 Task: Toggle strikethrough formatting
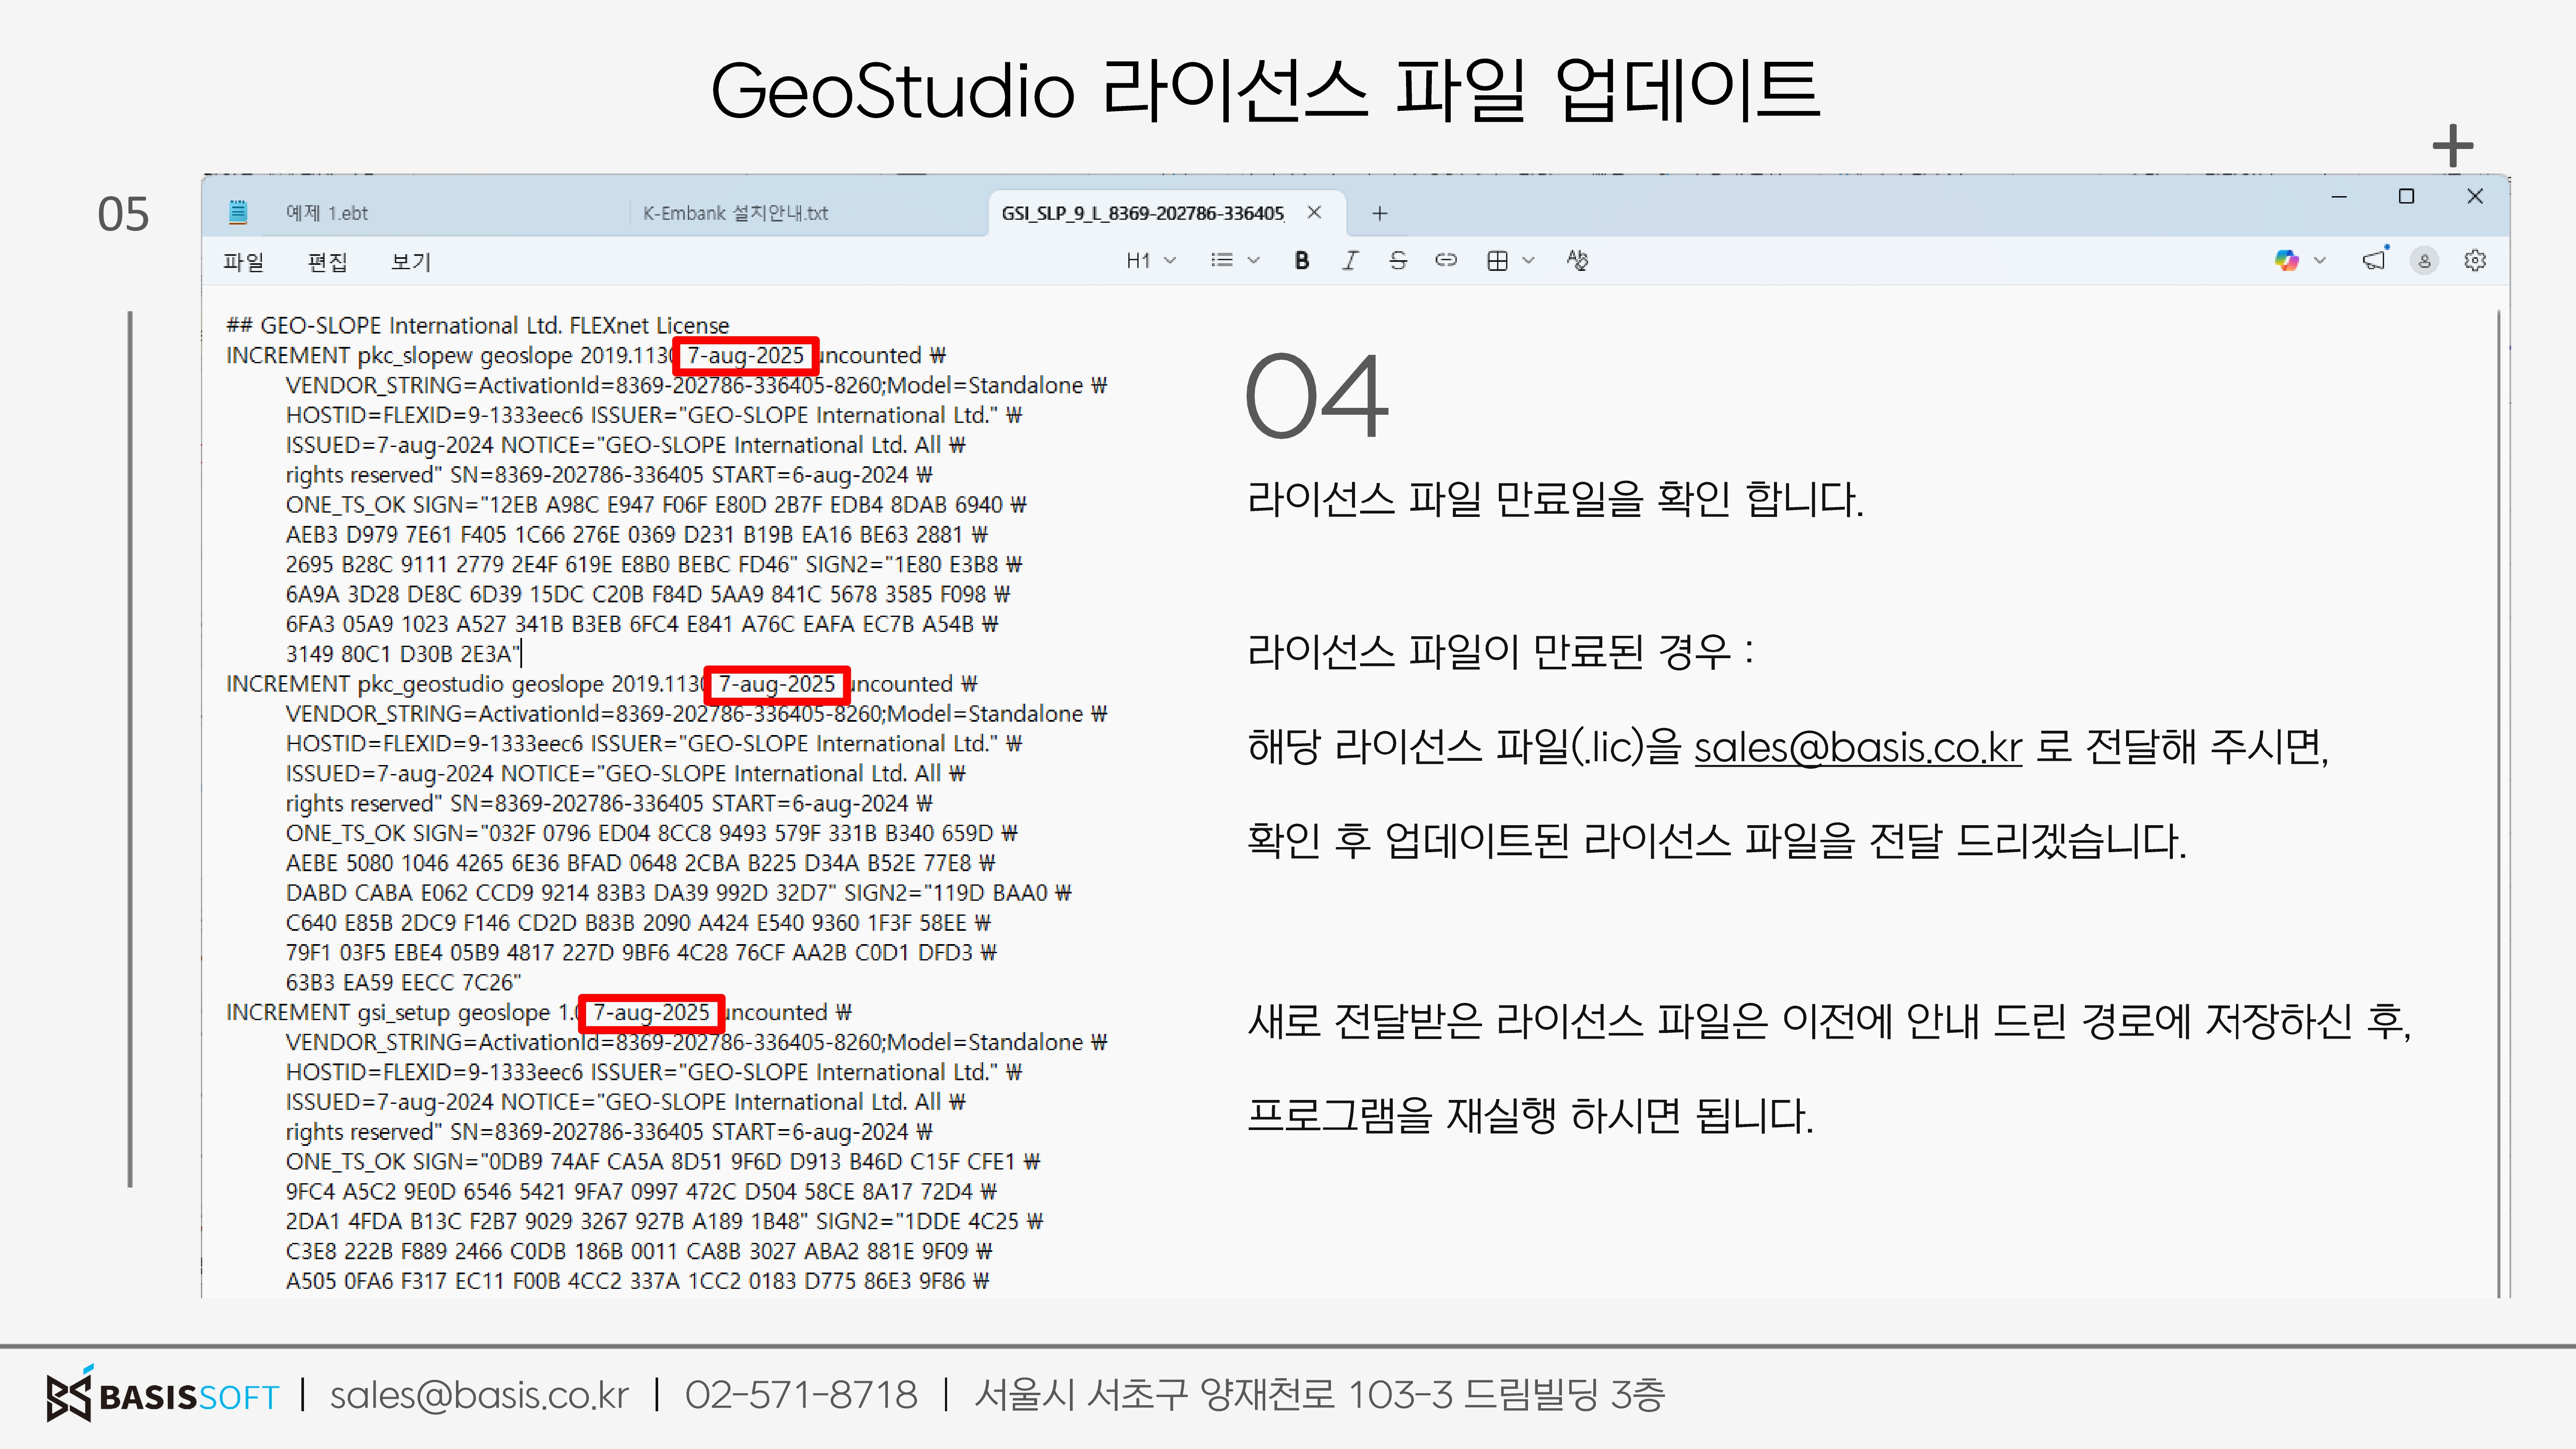[1398, 261]
